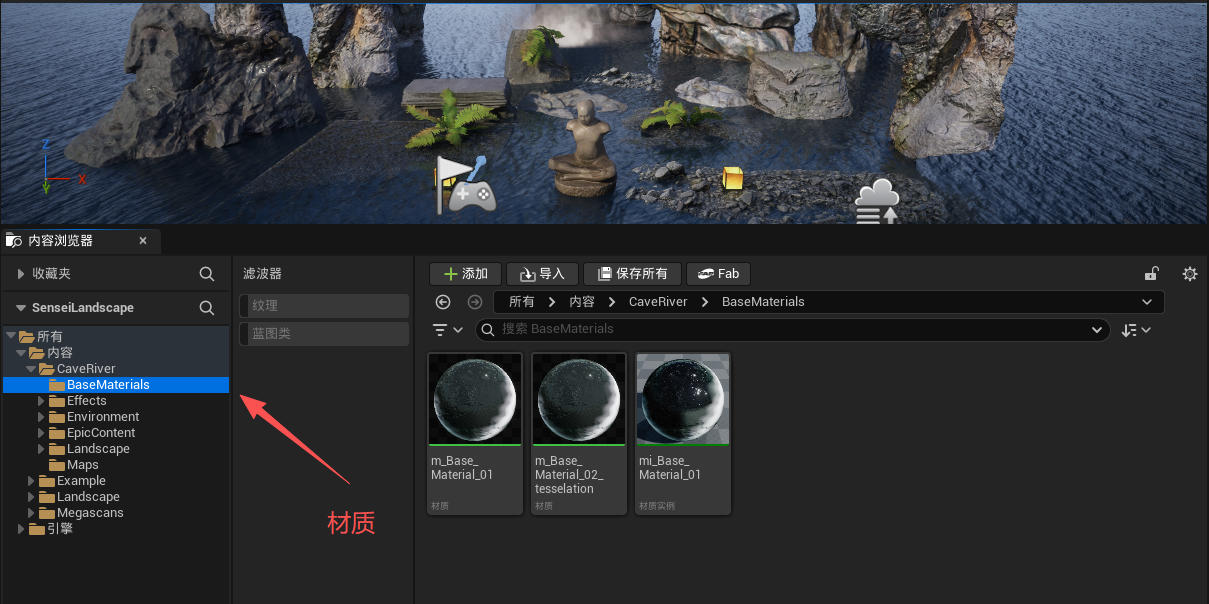
Task: Open the saved searches dropdown in search bar
Action: pyautogui.click(x=1096, y=329)
